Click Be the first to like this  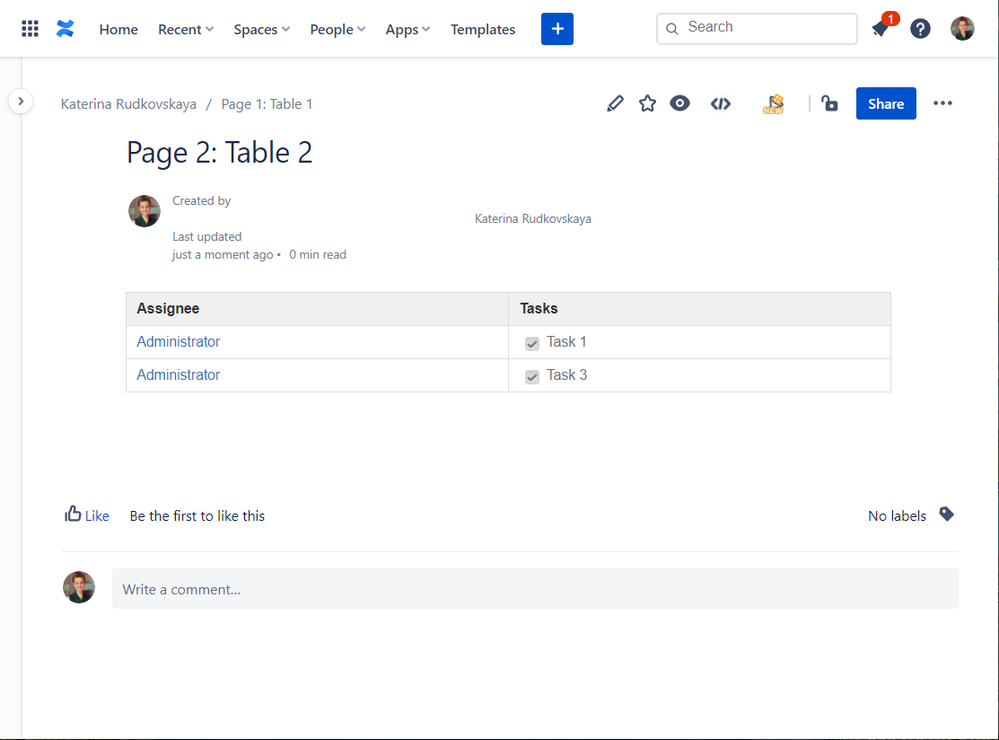coord(198,516)
